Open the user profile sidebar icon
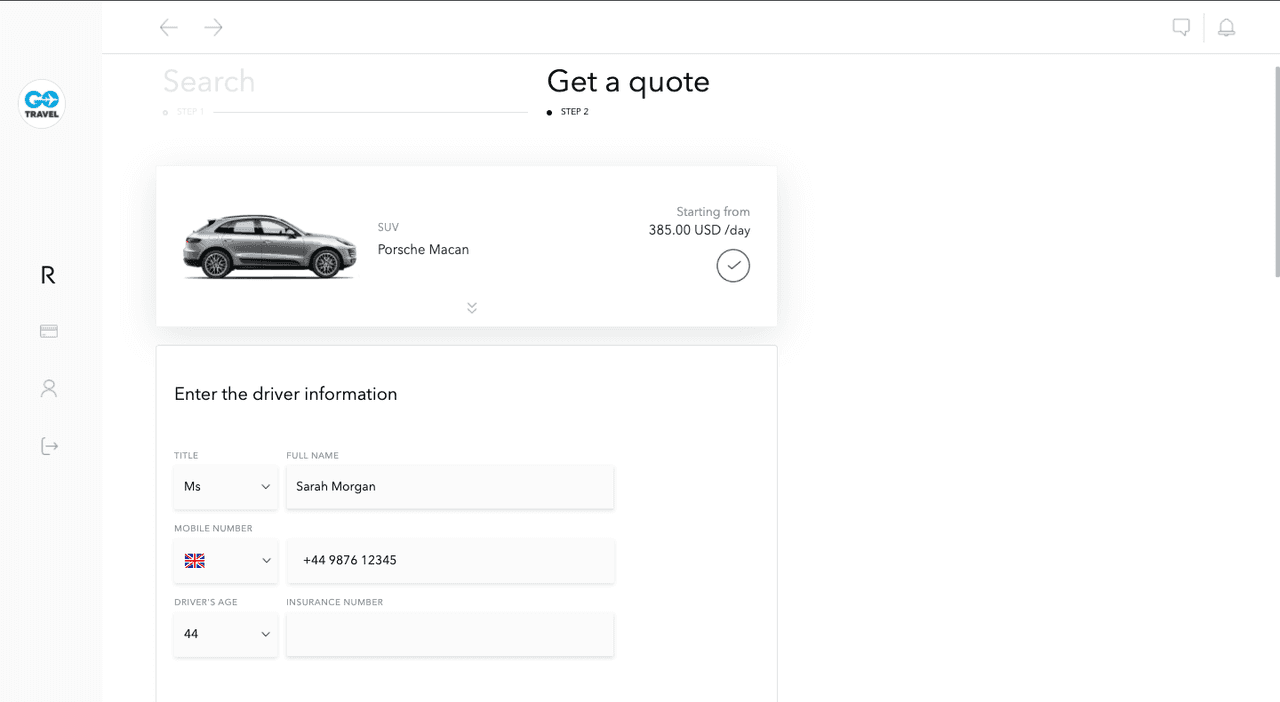This screenshot has height=702, width=1280. pos(49,388)
